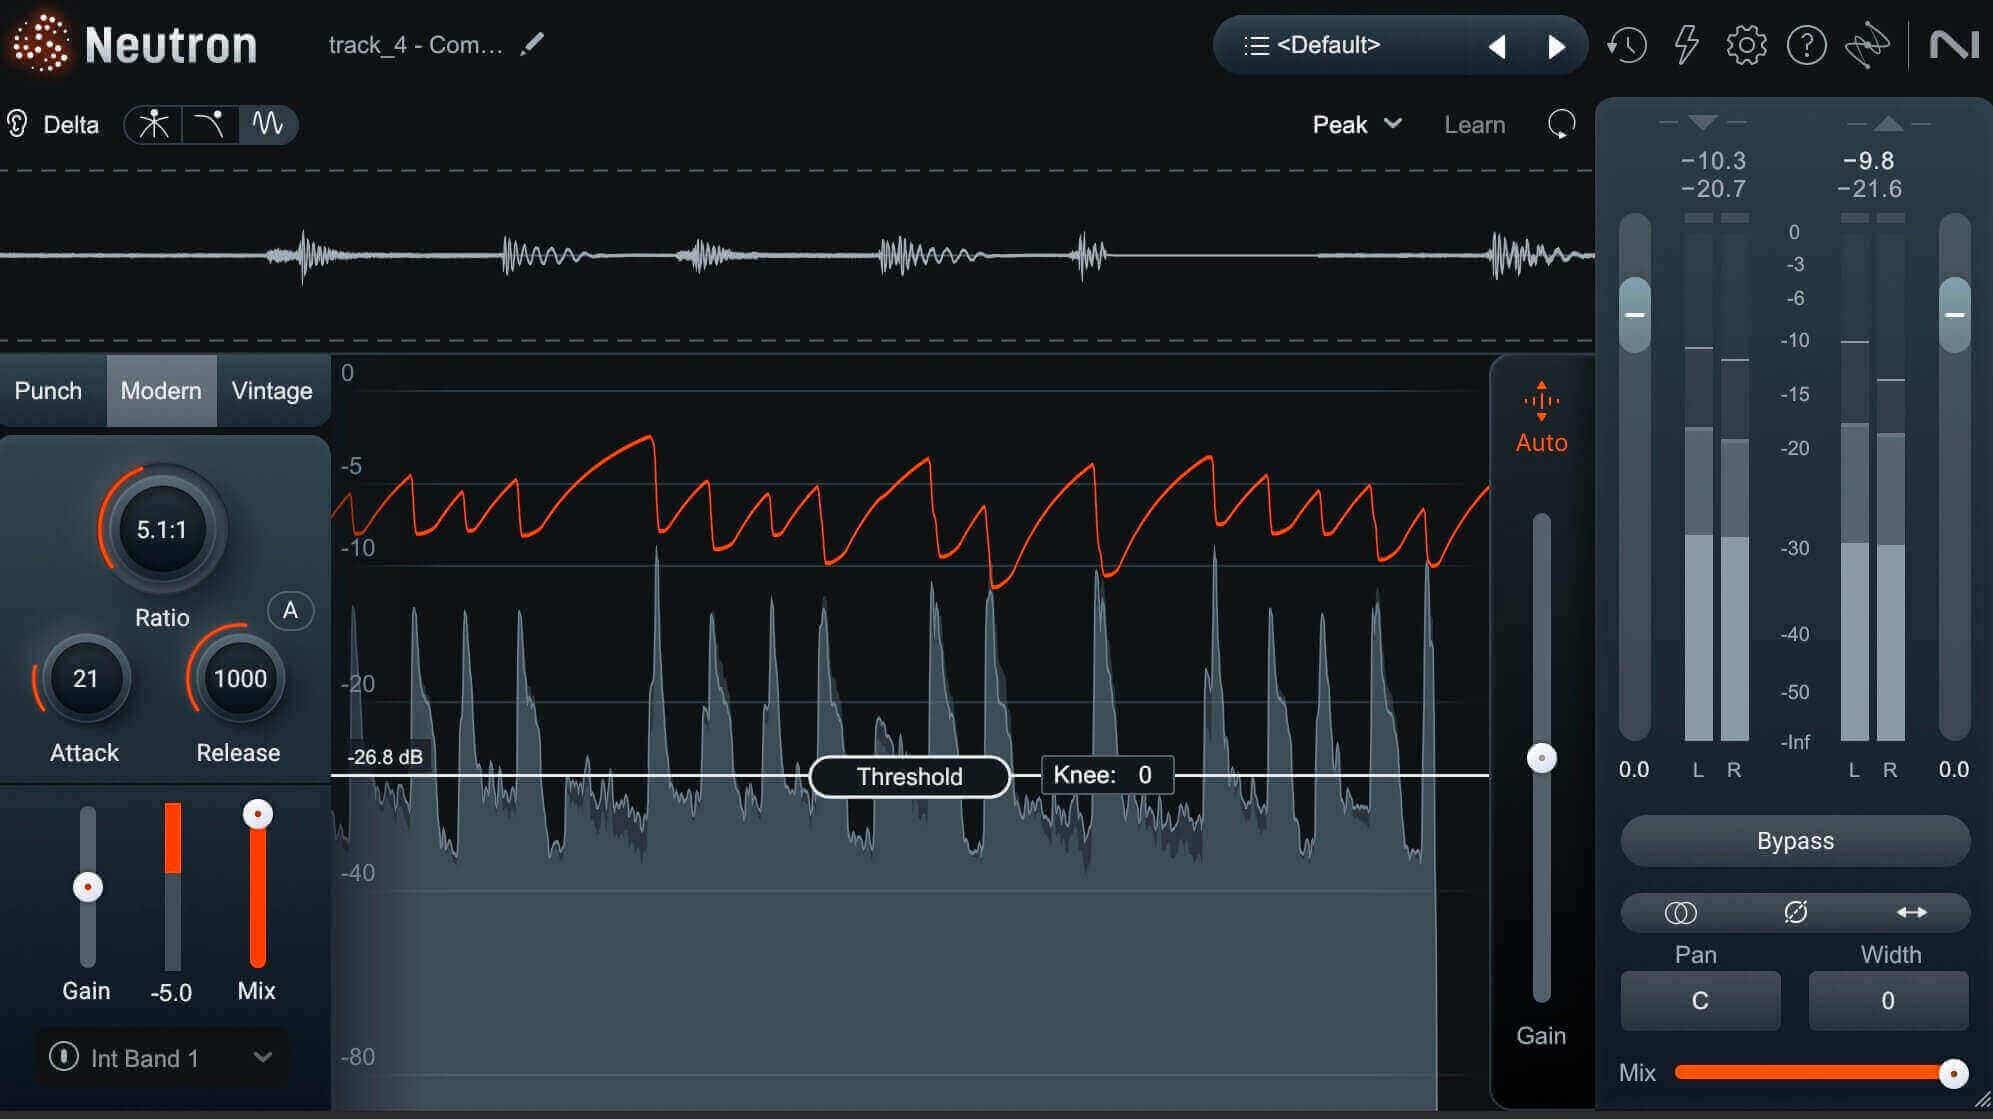Select the curve detection filter icon
Screen dimensions: 1993x1119
tap(209, 125)
